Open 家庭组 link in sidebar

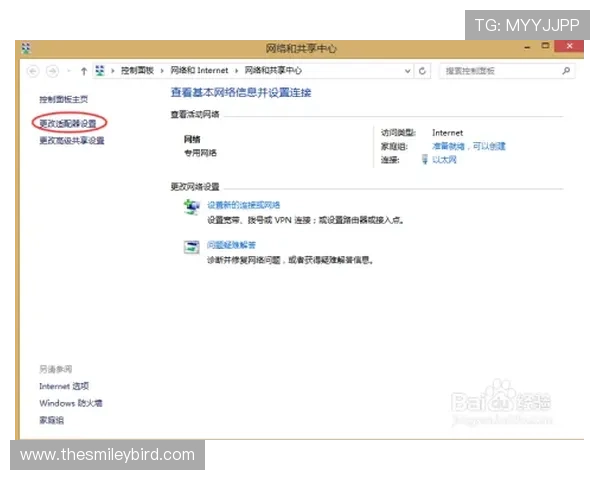click(52, 420)
